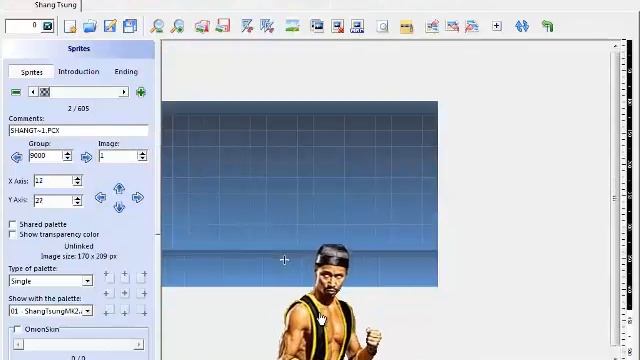This screenshot has width=640, height=360.
Task: Switch to the Ending tab
Action: (x=126, y=71)
